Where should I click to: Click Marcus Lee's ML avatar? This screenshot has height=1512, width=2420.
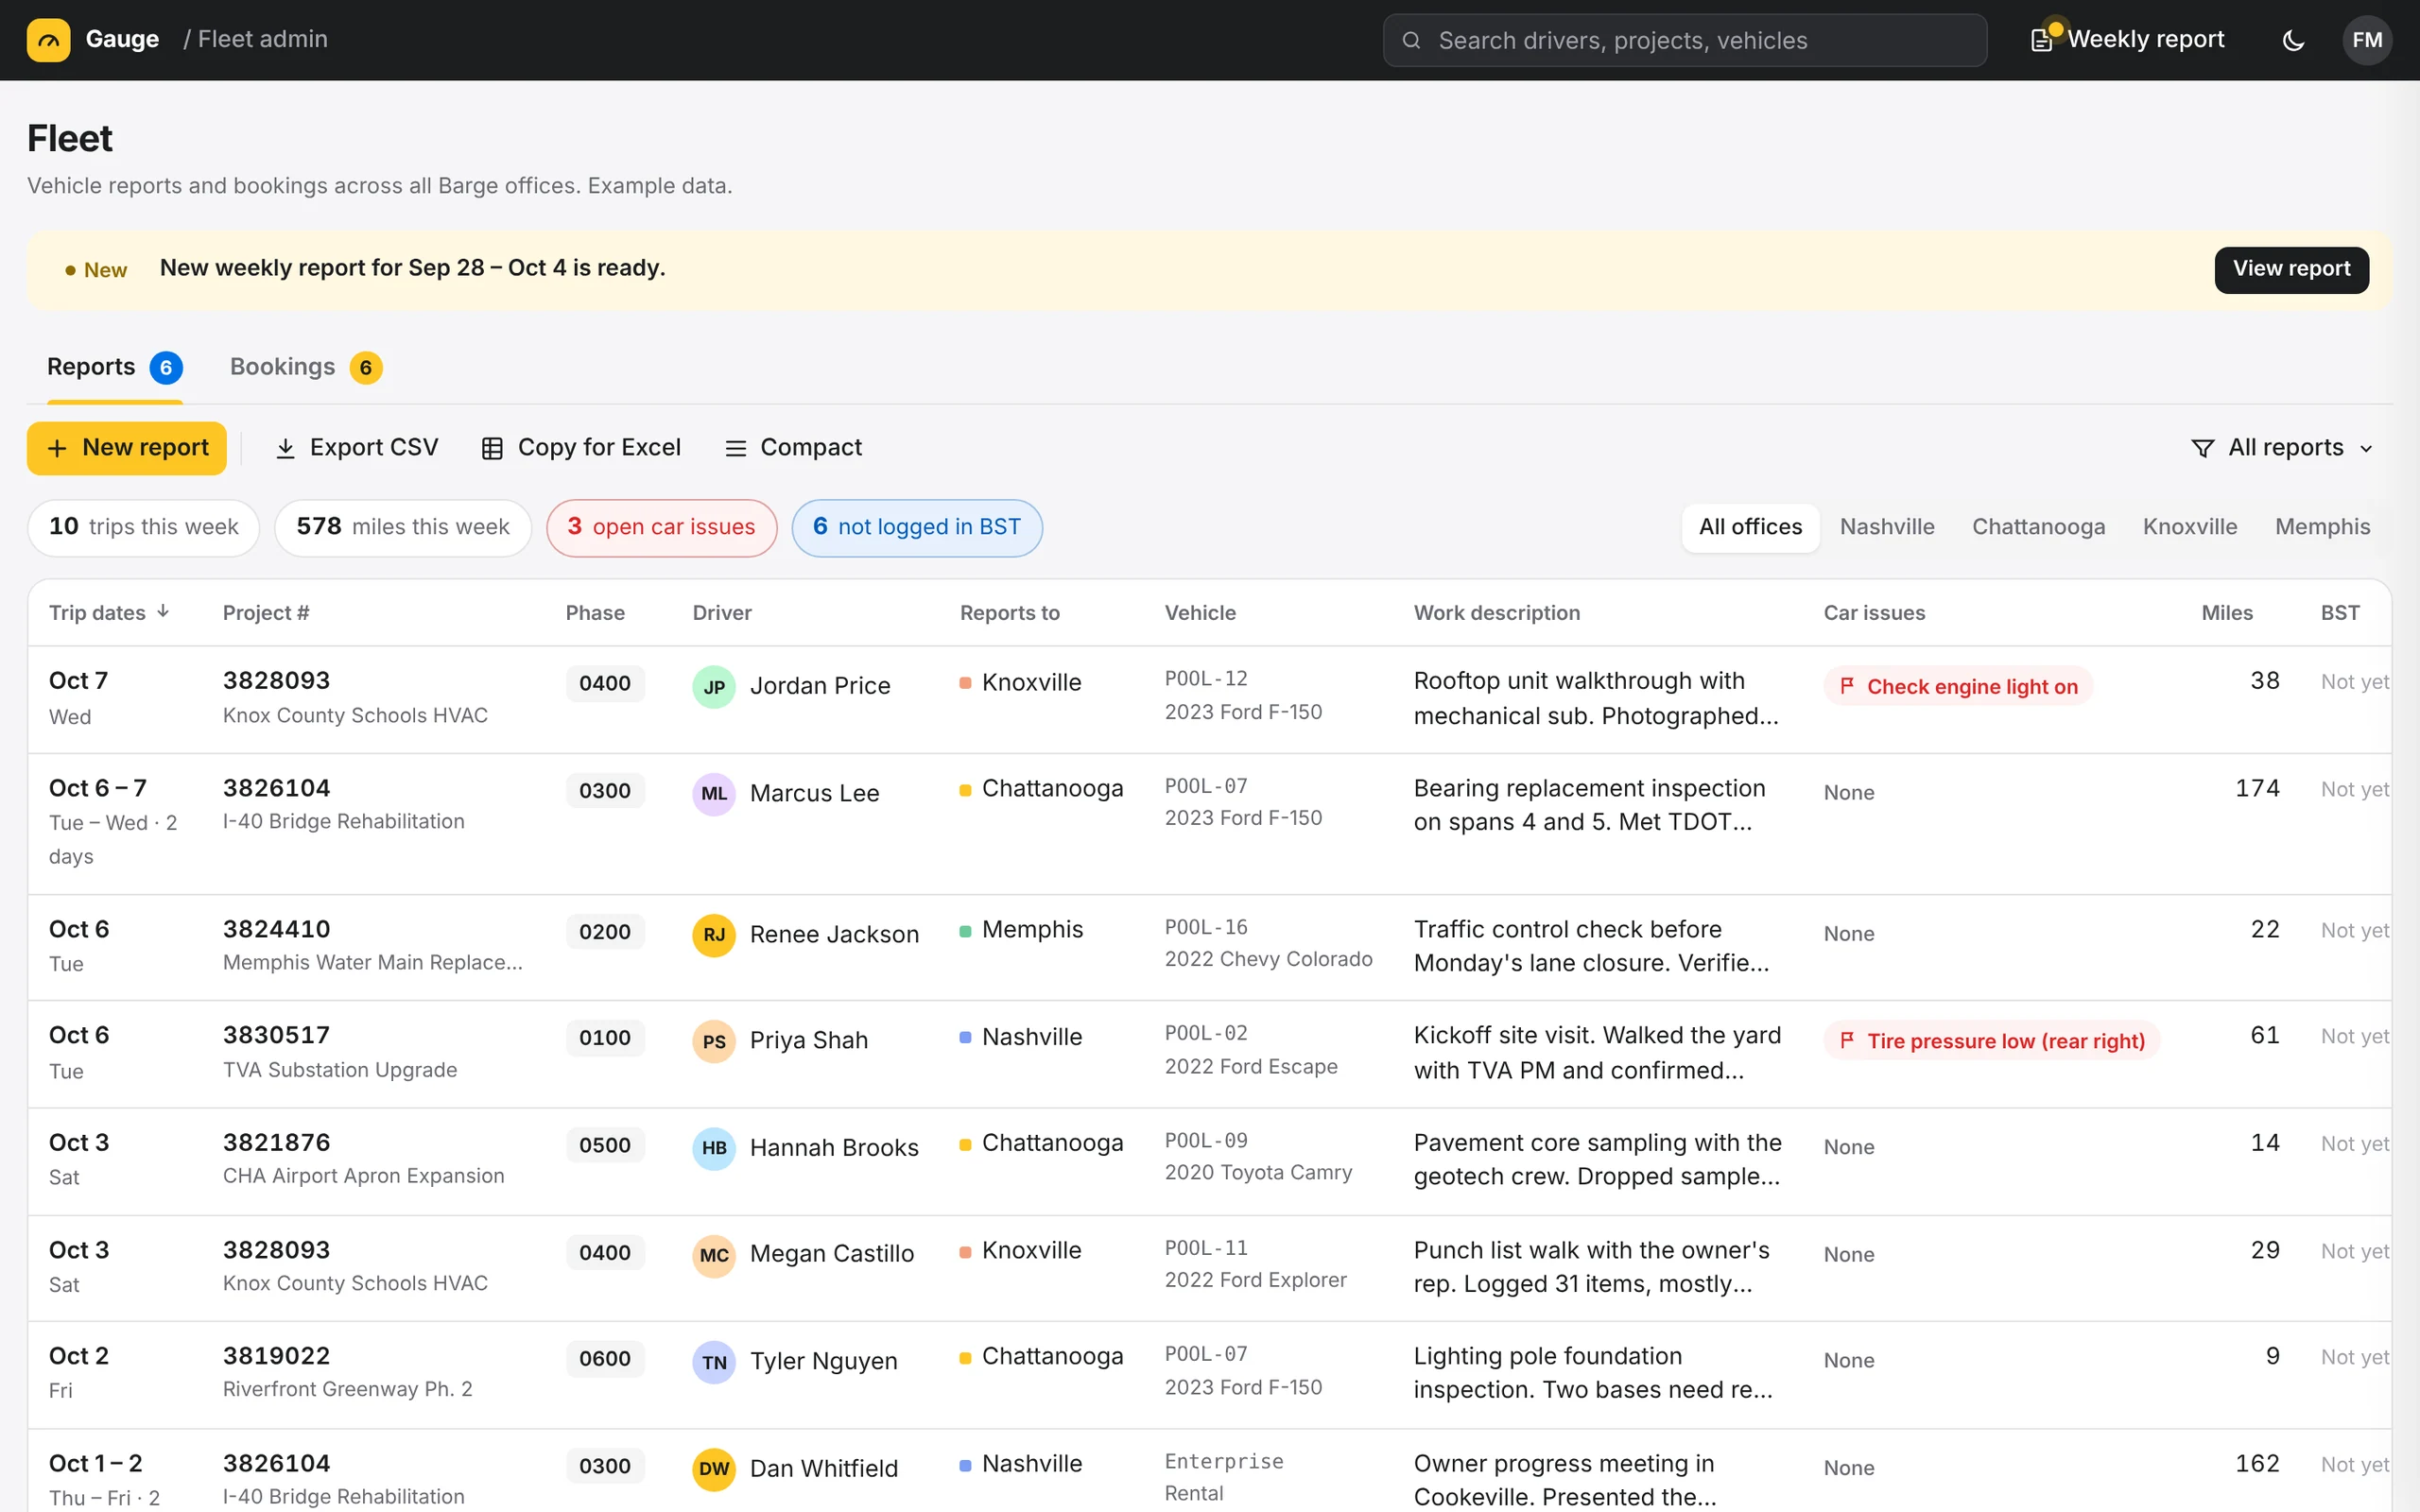pyautogui.click(x=714, y=794)
